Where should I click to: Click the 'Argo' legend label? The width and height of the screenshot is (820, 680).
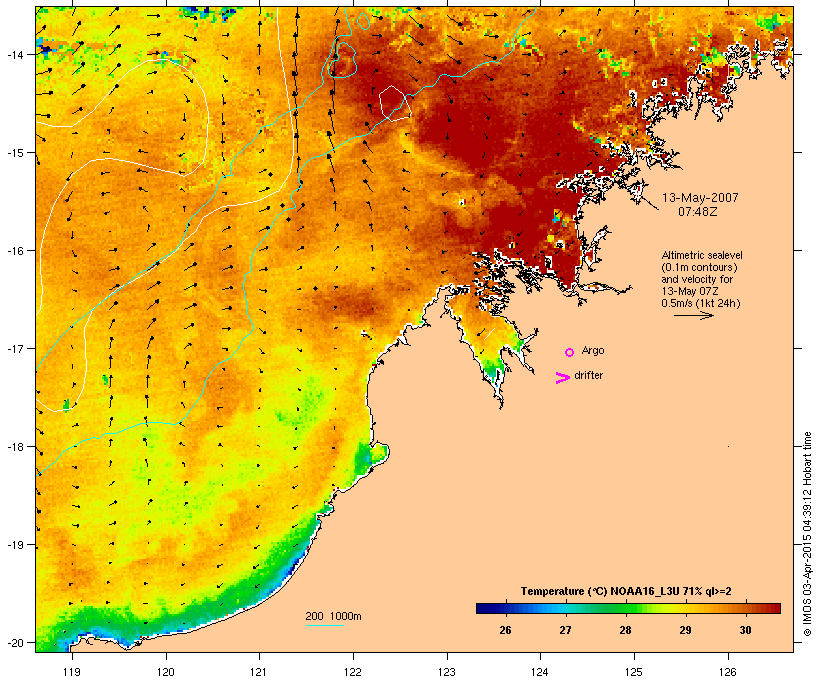593,351
